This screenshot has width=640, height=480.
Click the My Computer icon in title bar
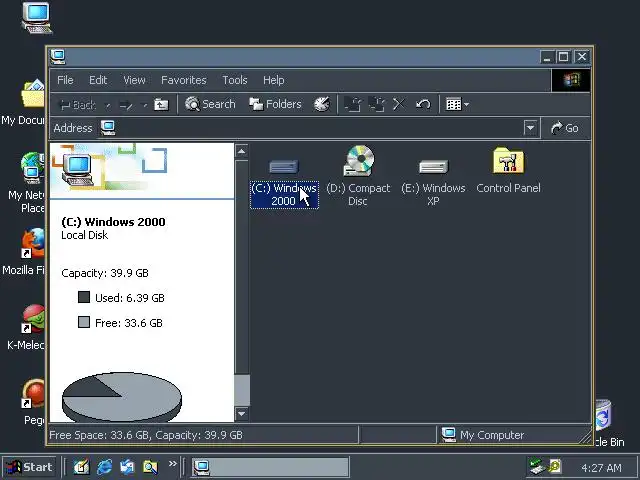[x=58, y=57]
